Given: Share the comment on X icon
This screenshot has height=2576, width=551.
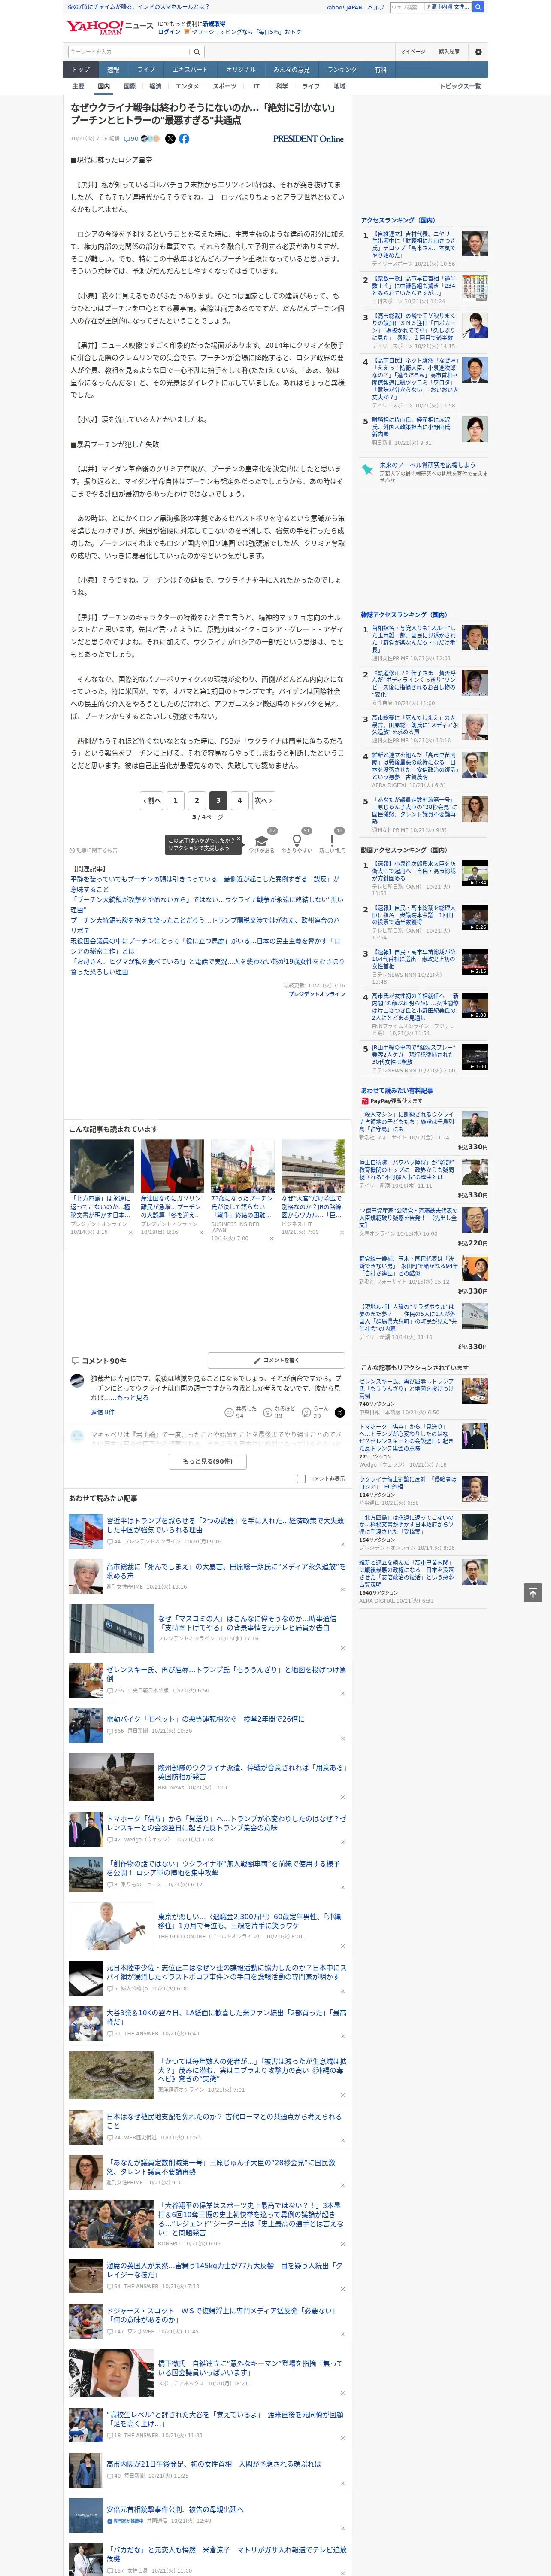Looking at the screenshot, I should [340, 1412].
